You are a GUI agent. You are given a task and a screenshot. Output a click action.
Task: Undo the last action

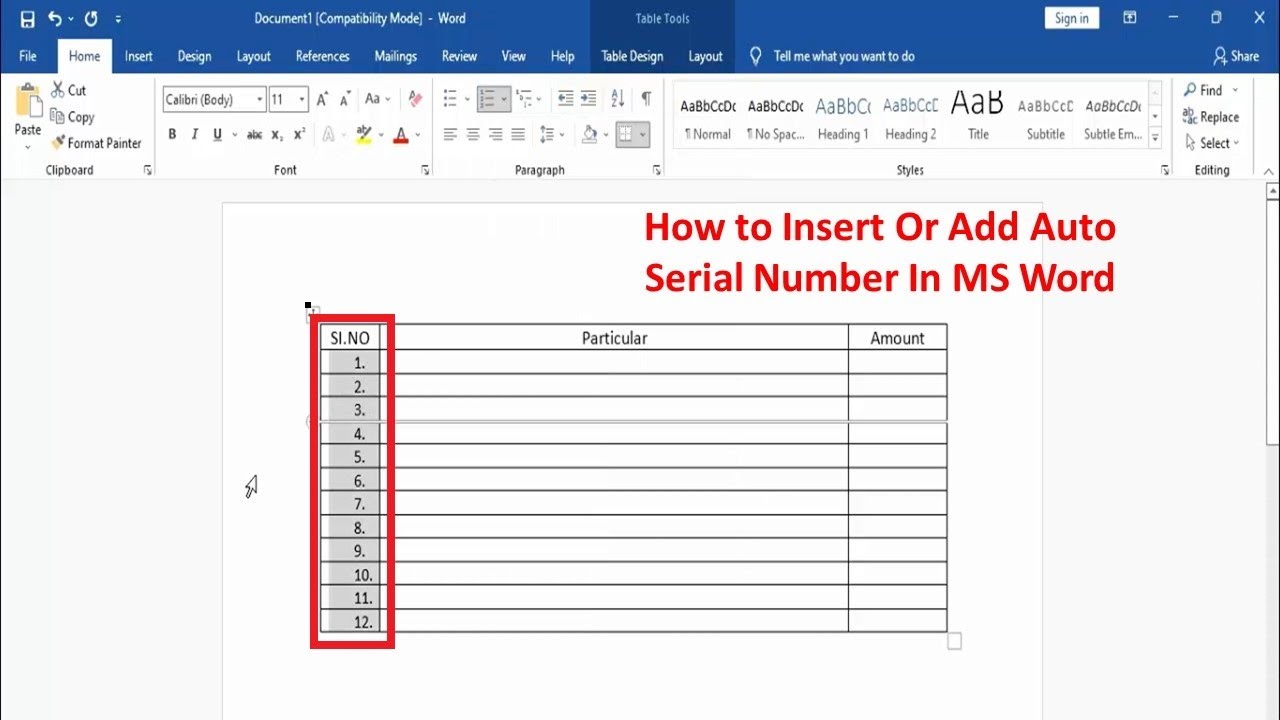[x=55, y=18]
